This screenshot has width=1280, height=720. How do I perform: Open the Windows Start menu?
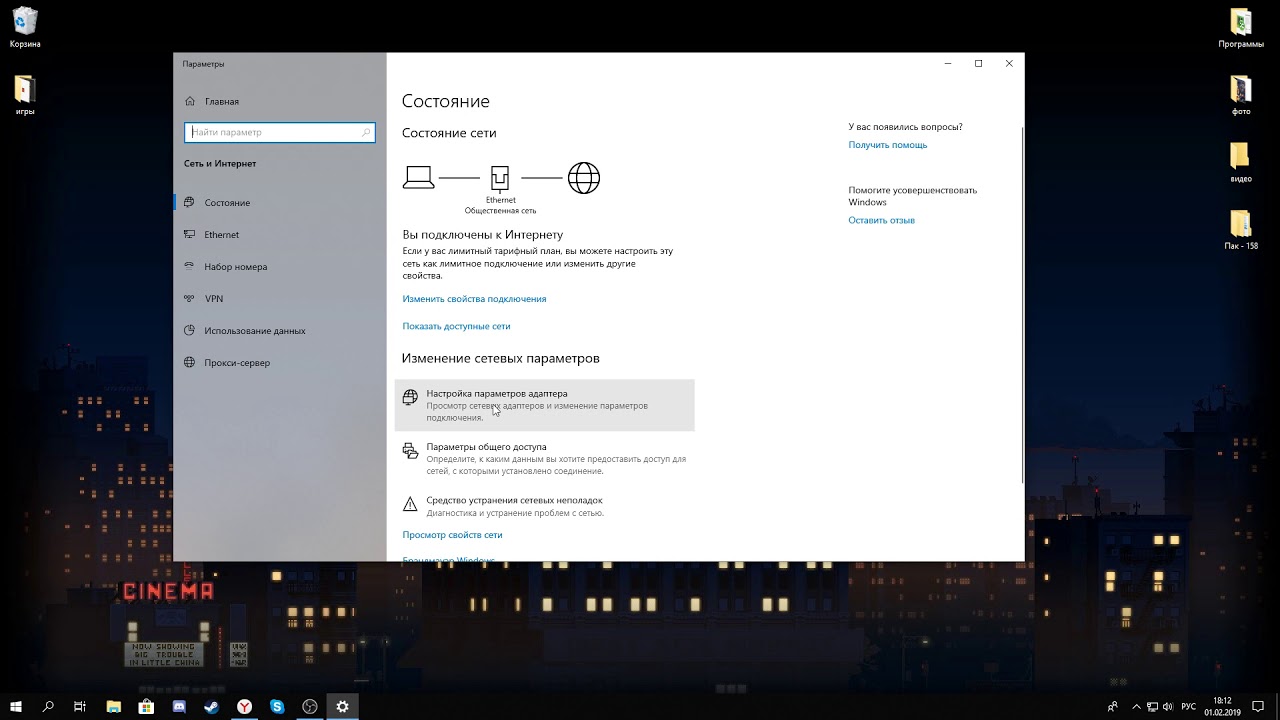click(x=16, y=707)
